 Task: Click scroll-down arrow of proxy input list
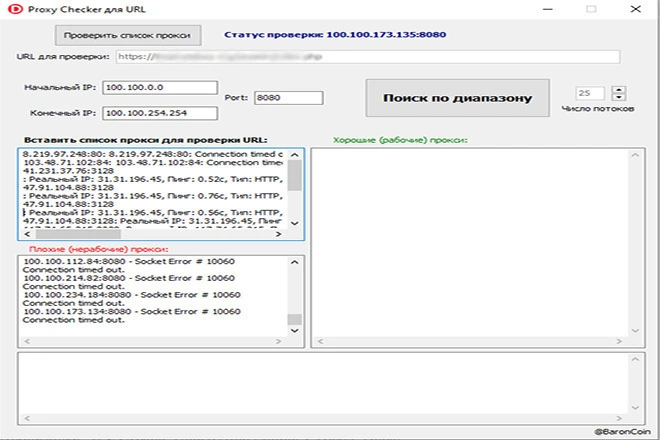coord(295,222)
